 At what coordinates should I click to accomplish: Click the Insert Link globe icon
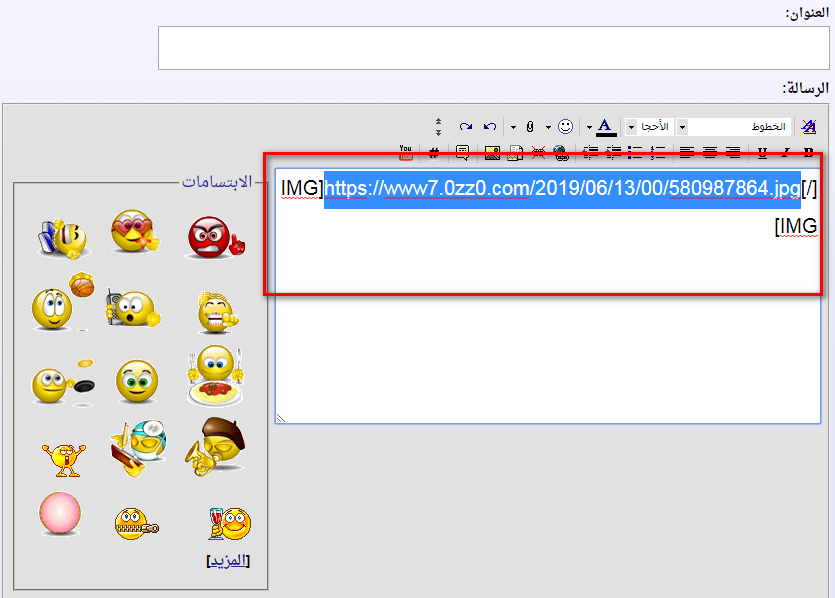point(561,153)
